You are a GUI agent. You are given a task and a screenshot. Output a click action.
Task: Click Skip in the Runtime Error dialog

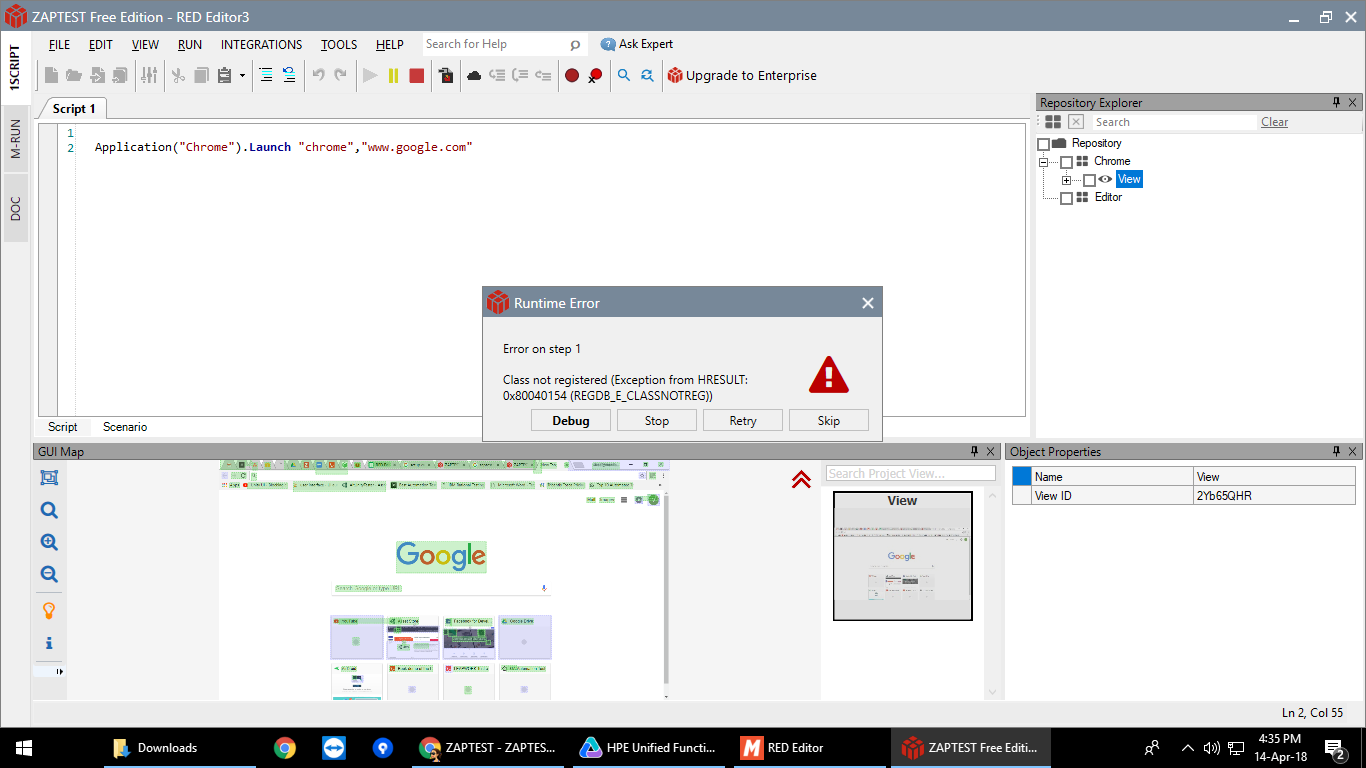point(829,421)
